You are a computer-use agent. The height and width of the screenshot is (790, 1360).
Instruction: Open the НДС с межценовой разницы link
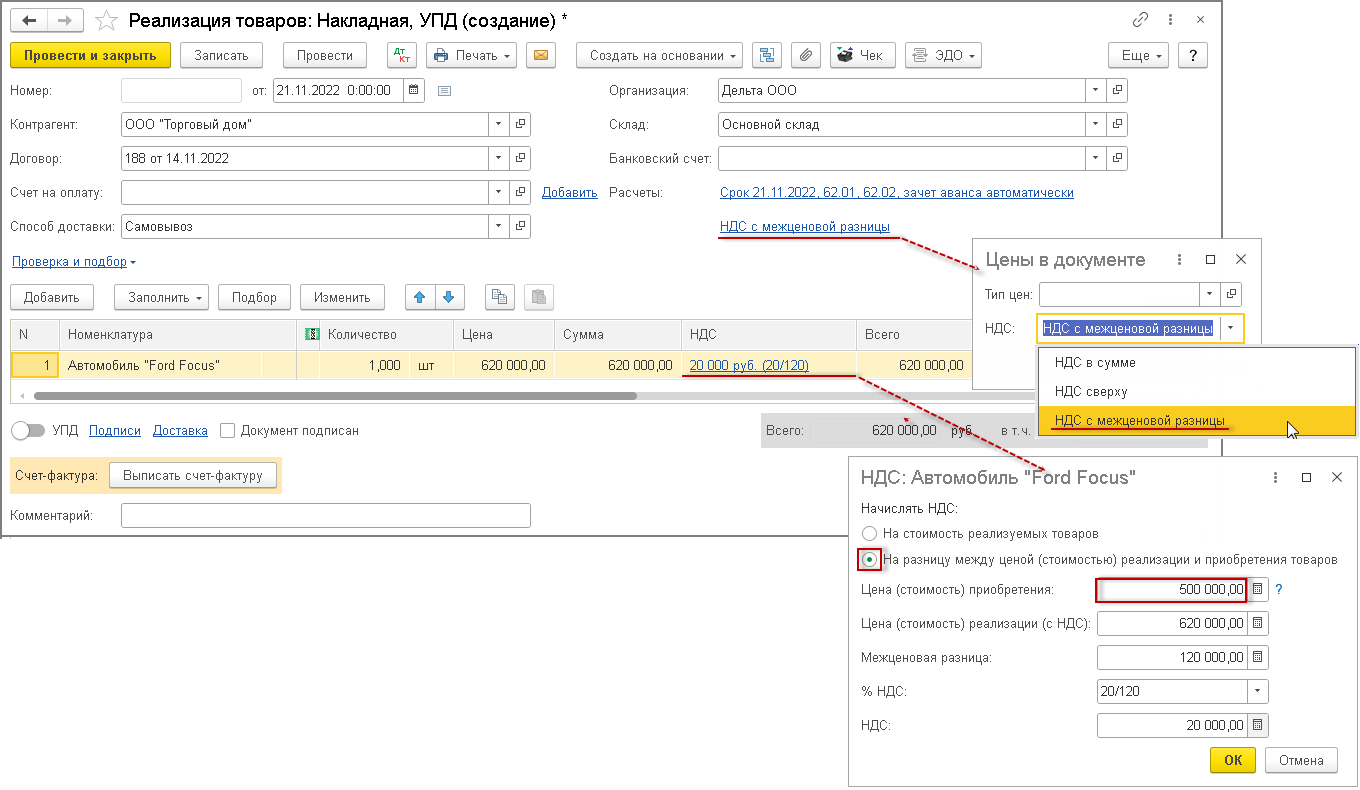(x=805, y=227)
